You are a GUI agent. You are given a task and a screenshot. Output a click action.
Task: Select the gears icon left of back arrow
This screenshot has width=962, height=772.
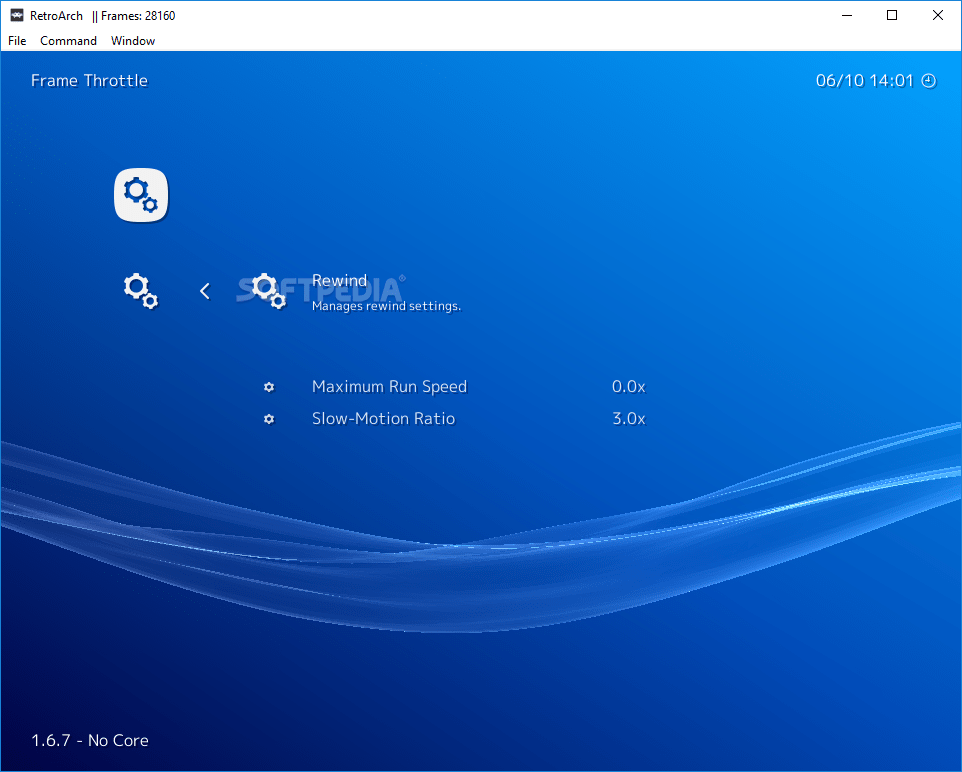pos(141,291)
